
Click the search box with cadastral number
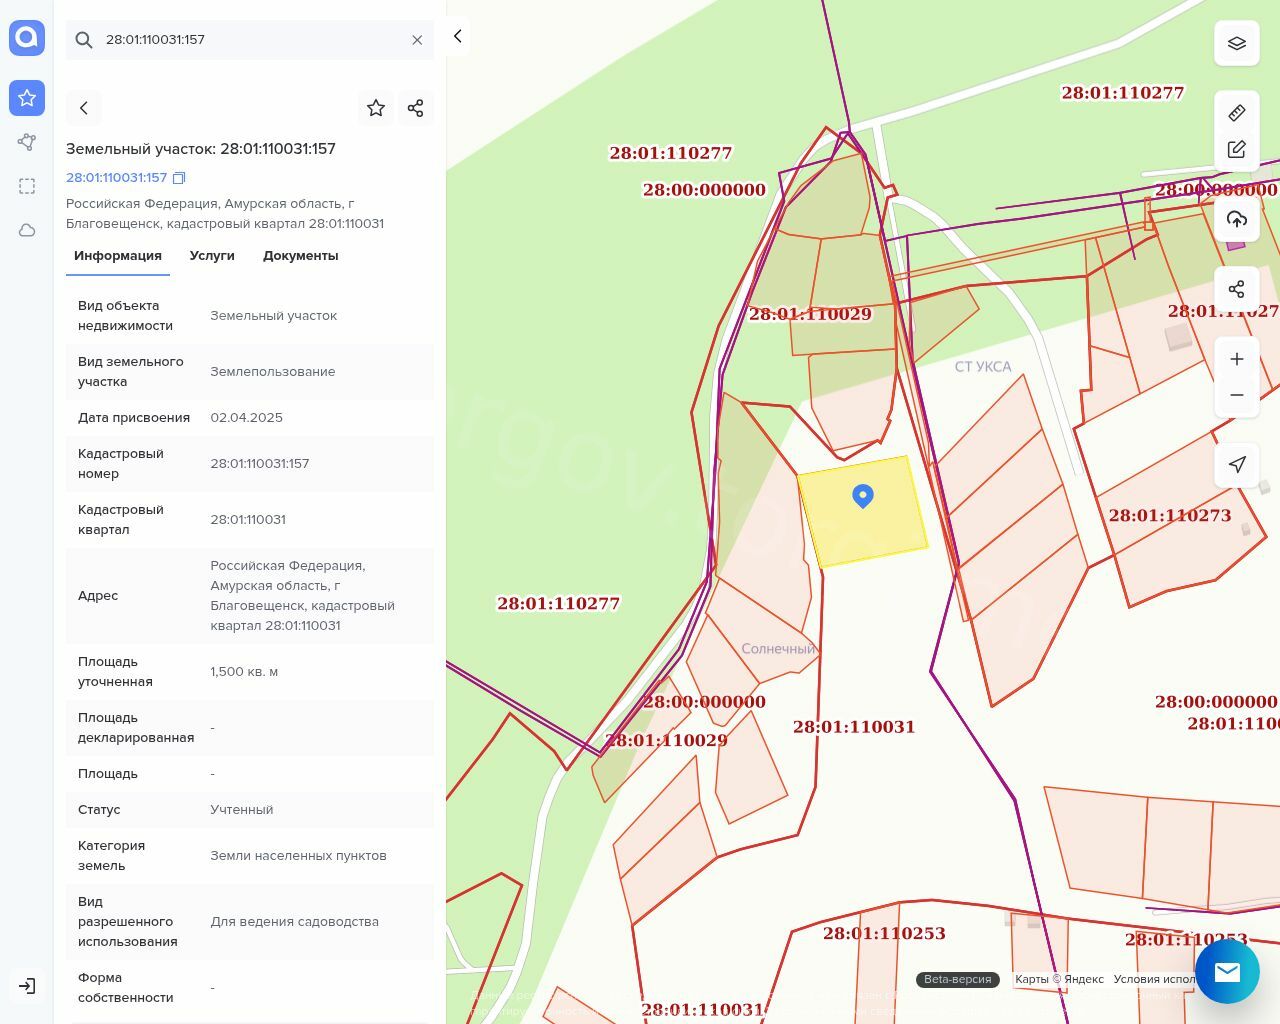pos(250,40)
